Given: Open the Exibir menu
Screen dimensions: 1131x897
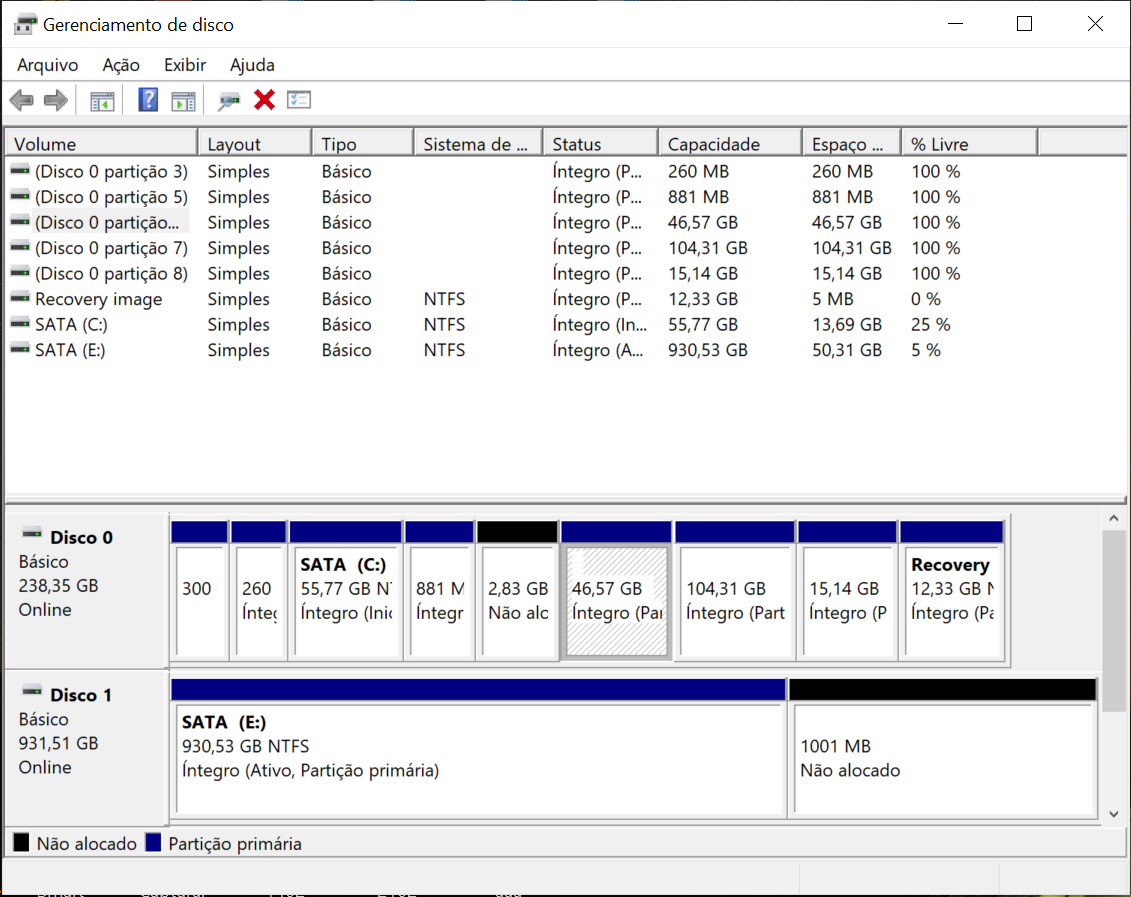Looking at the screenshot, I should [185, 65].
